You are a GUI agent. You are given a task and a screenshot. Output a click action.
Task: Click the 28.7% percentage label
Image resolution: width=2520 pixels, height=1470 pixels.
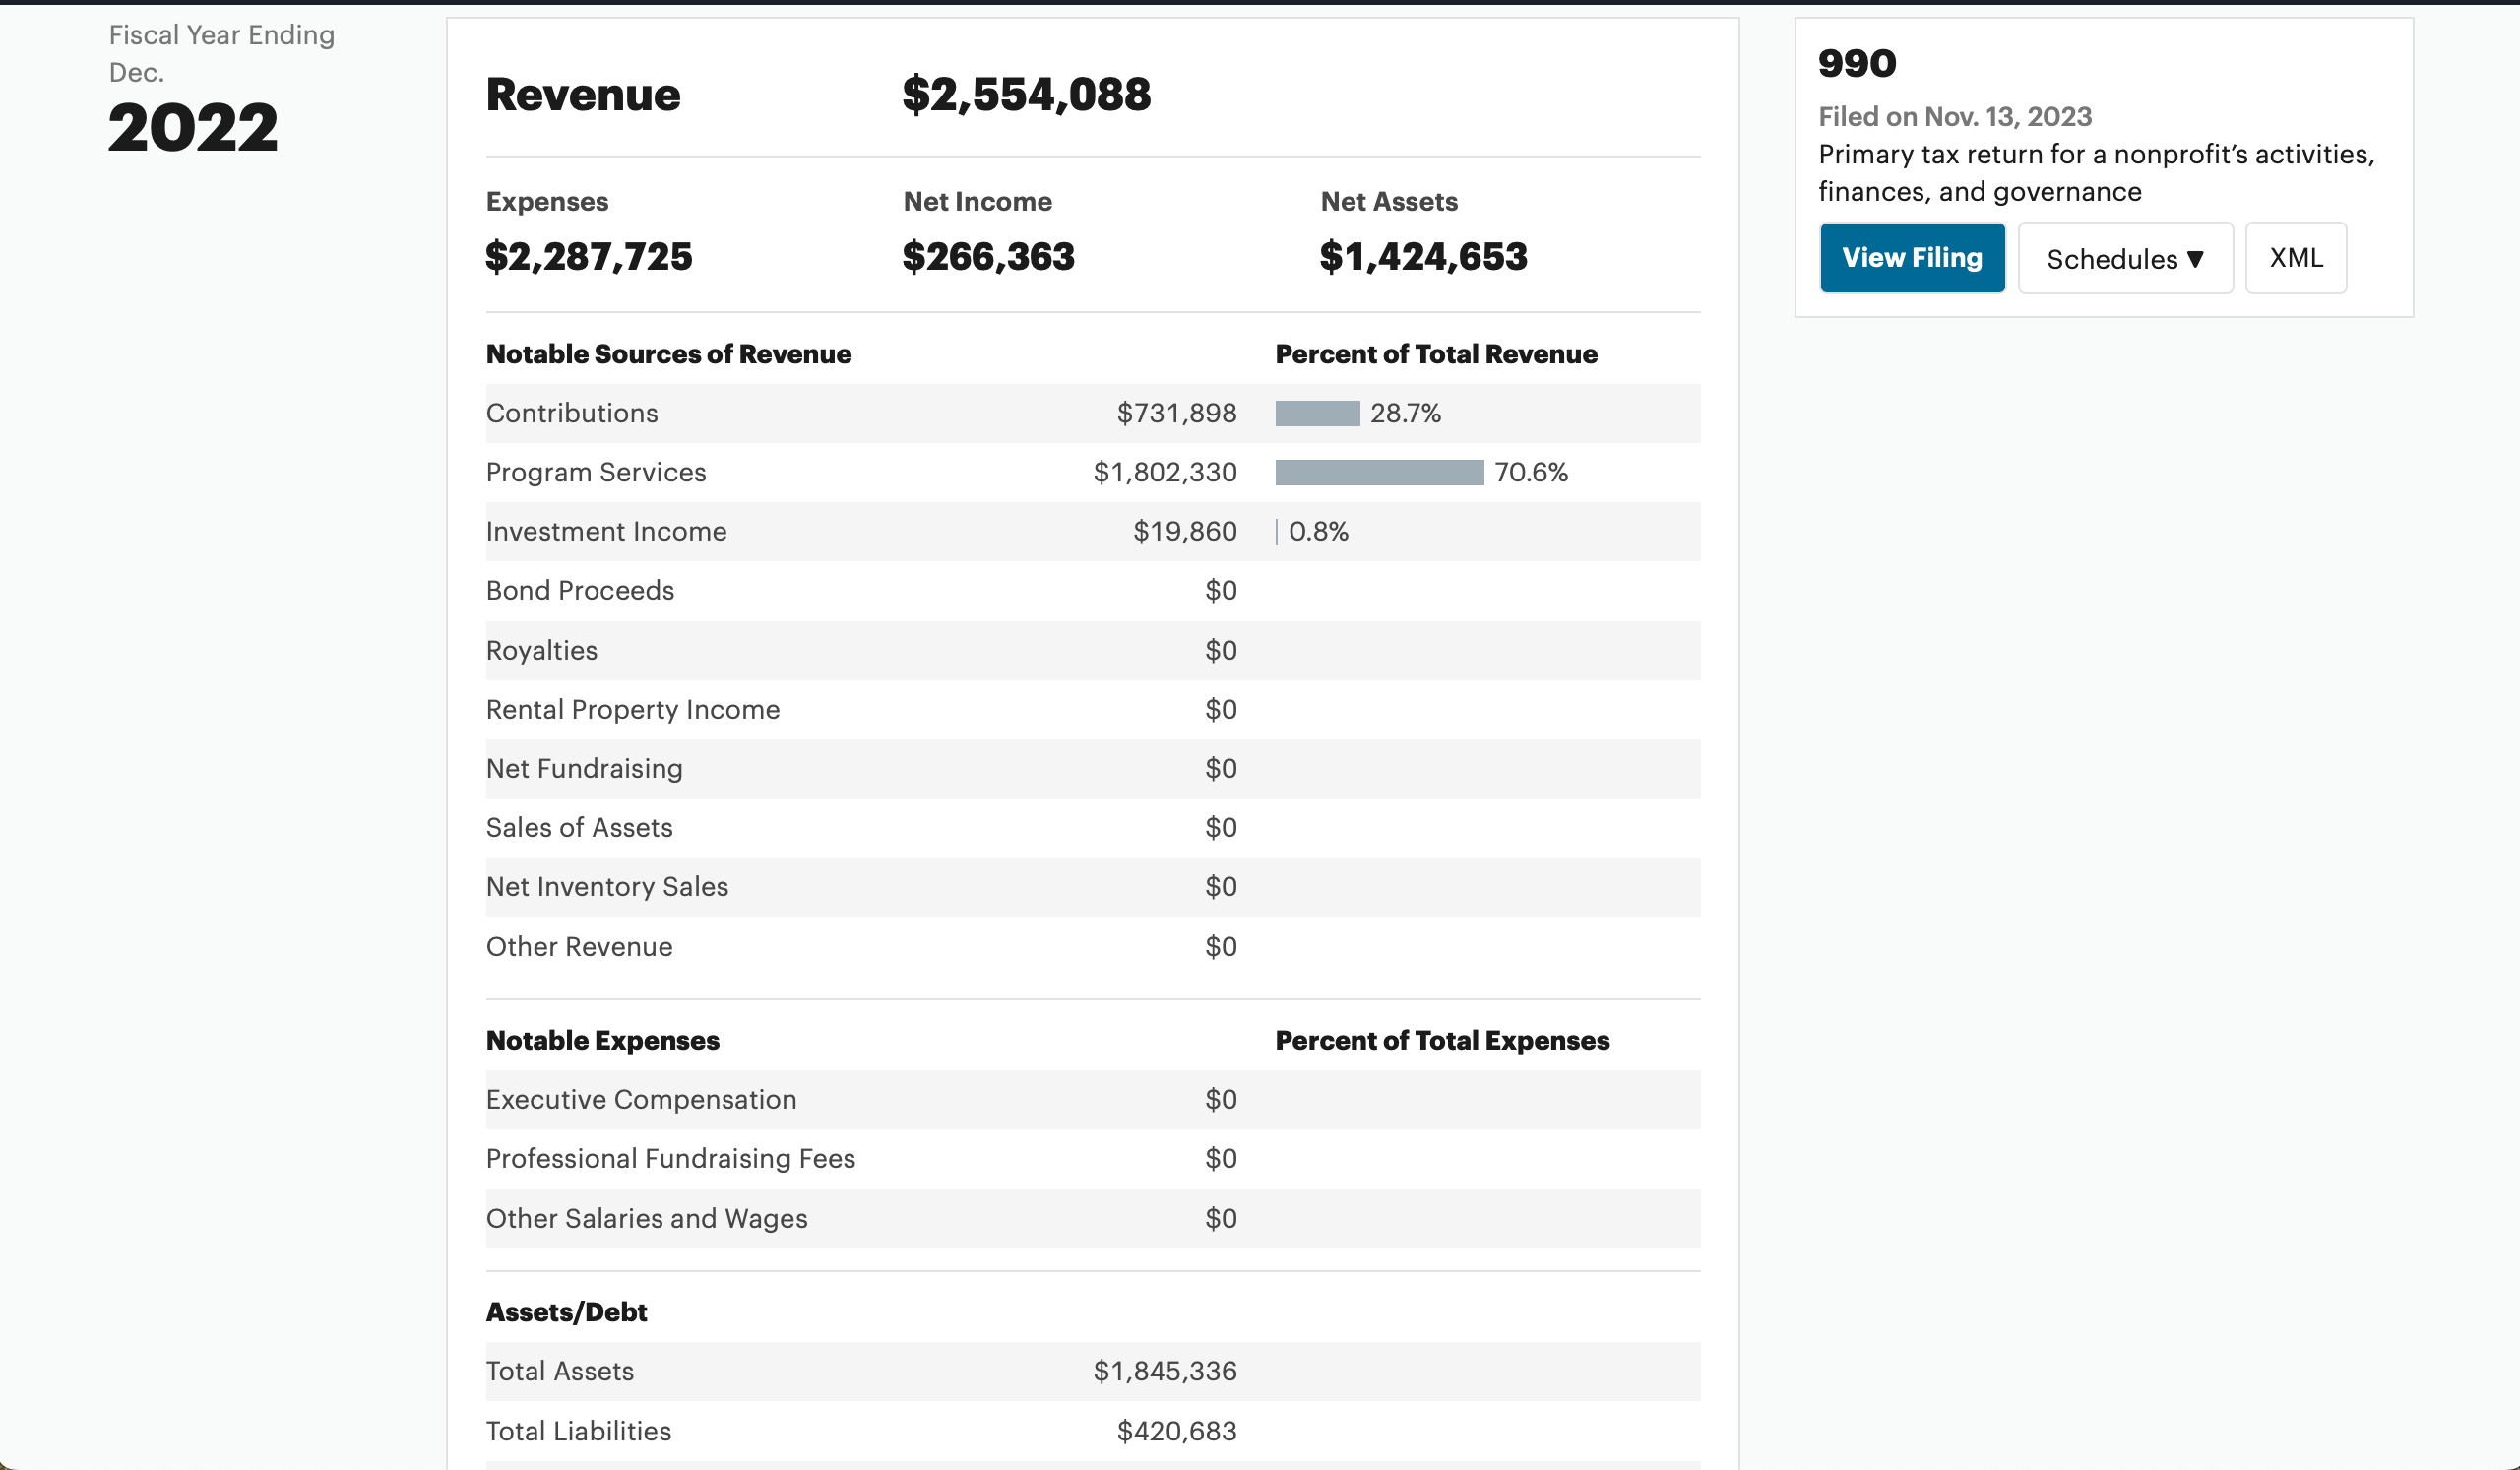point(1405,413)
